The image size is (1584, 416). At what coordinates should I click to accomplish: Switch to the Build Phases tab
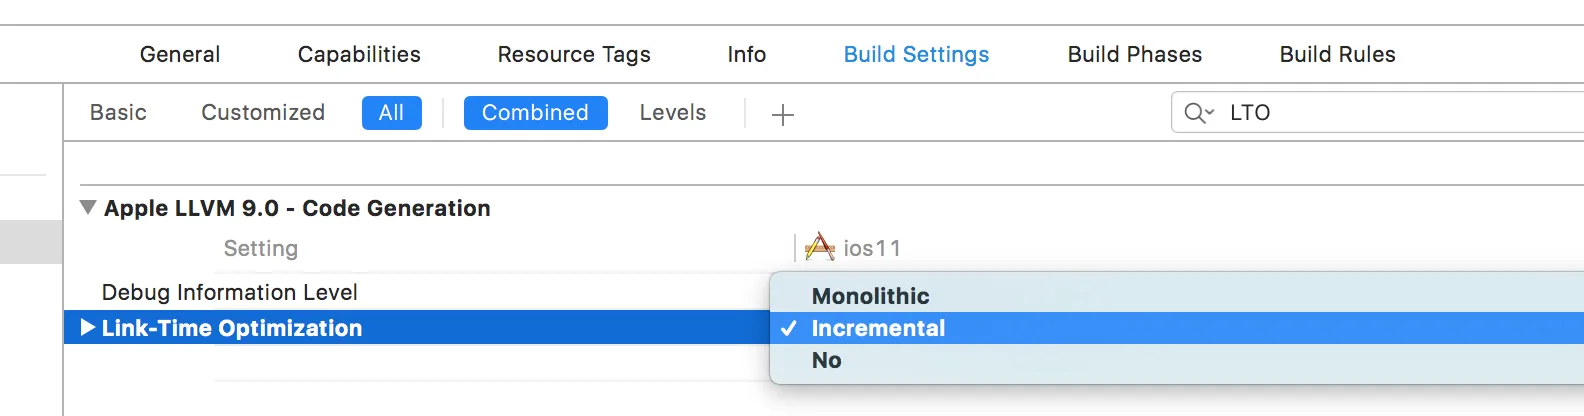[1134, 55]
